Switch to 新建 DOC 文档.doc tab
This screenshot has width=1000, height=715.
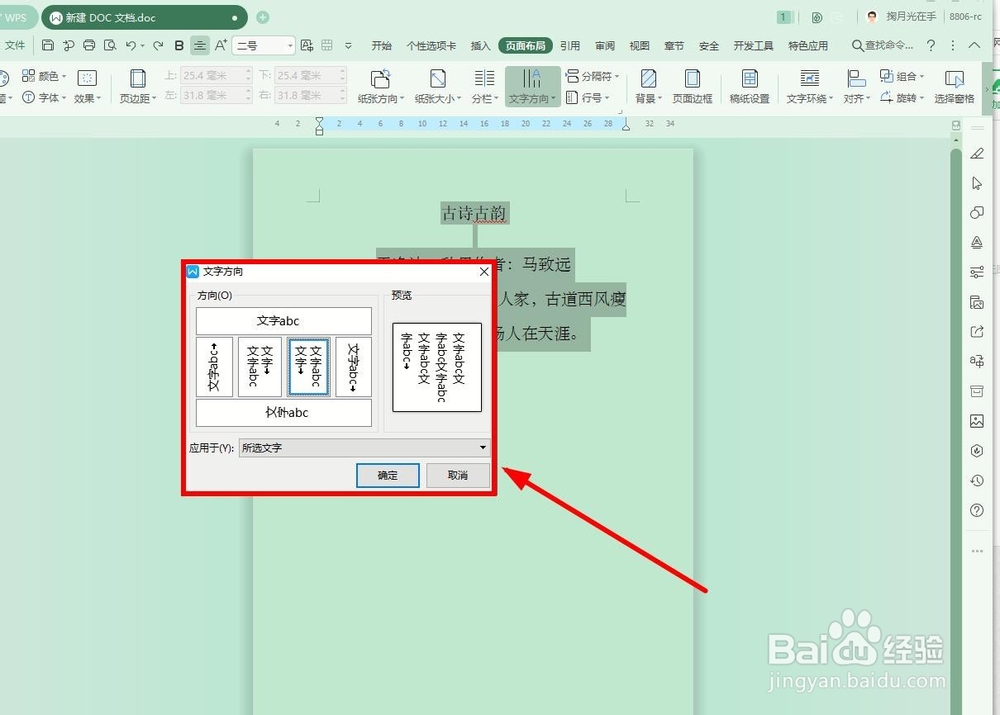(143, 18)
